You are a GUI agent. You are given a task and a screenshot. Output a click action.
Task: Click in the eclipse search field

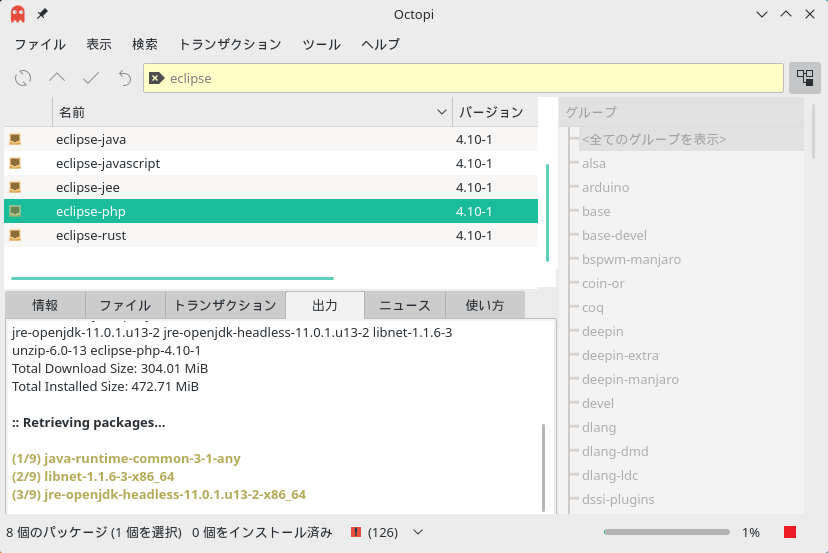pyautogui.click(x=463, y=78)
